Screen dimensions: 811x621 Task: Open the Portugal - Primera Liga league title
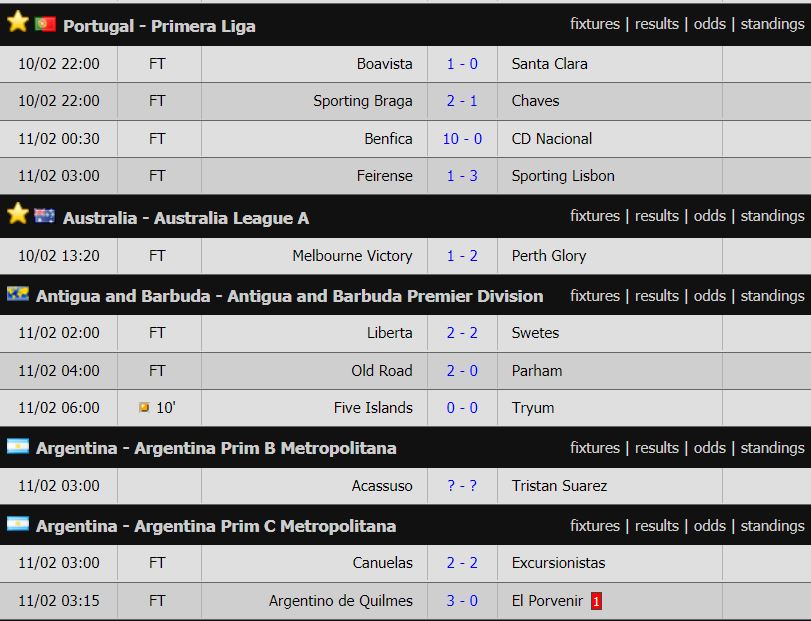coord(159,26)
